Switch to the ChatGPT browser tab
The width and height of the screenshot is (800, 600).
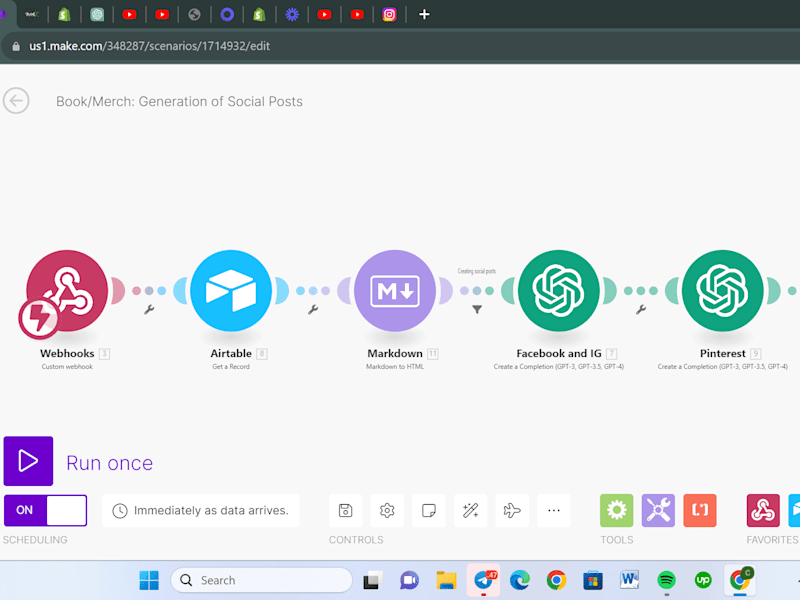click(97, 14)
